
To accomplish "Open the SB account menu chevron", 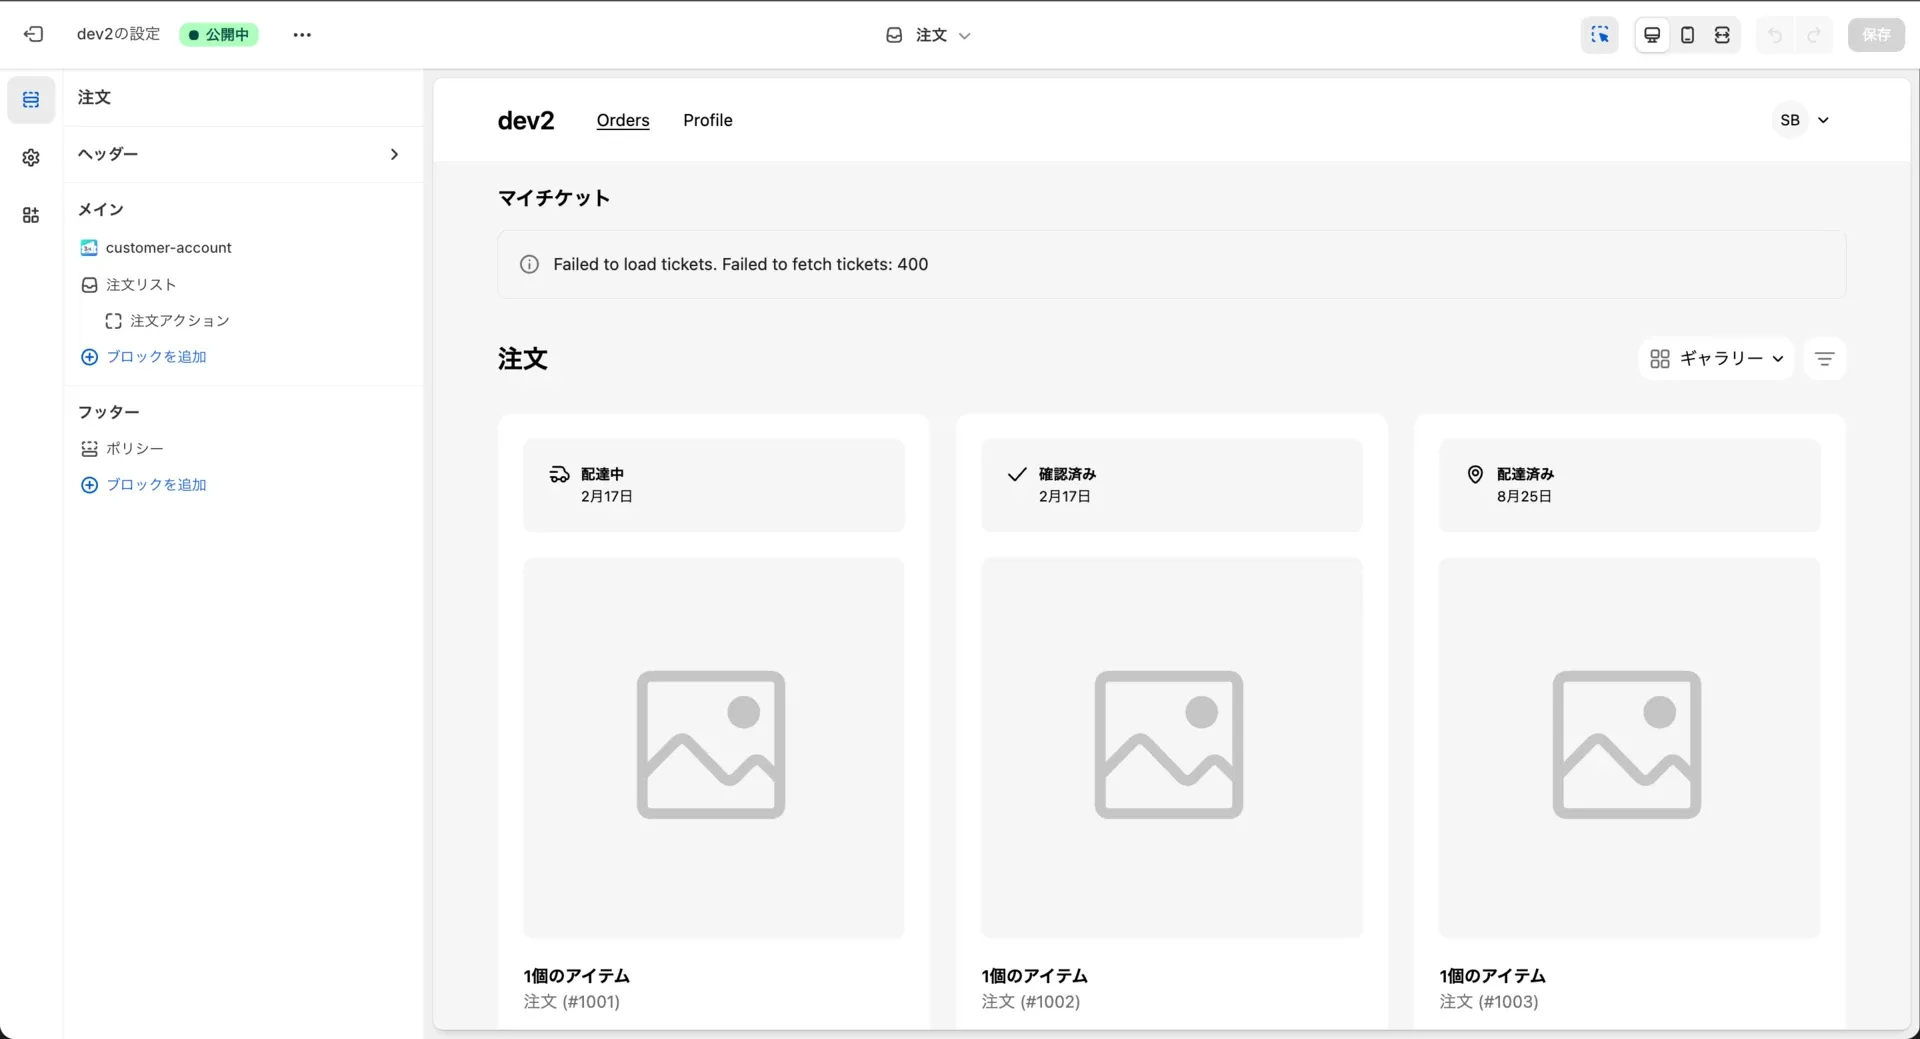I will tap(1823, 120).
